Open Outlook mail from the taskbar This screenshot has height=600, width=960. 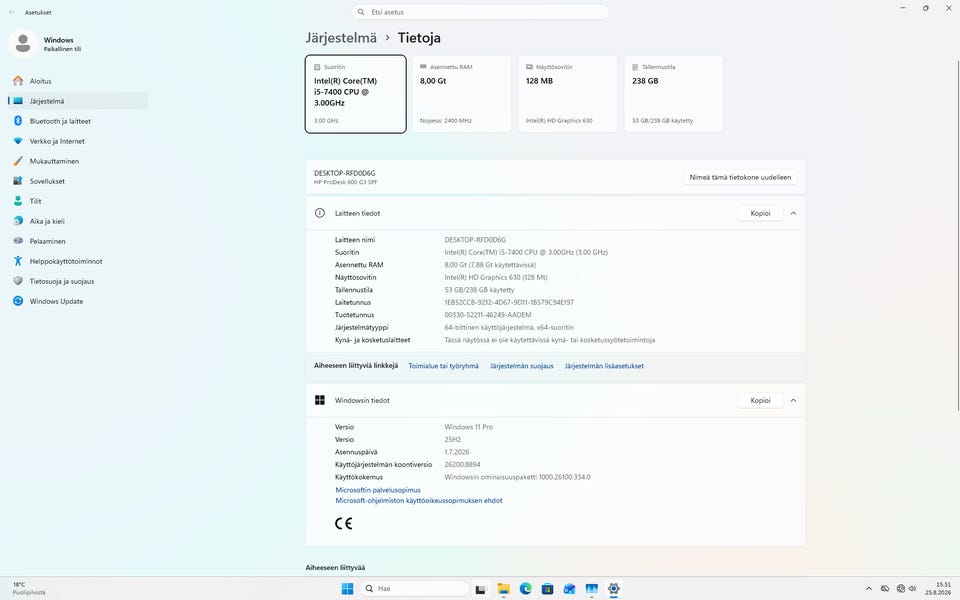coord(569,589)
